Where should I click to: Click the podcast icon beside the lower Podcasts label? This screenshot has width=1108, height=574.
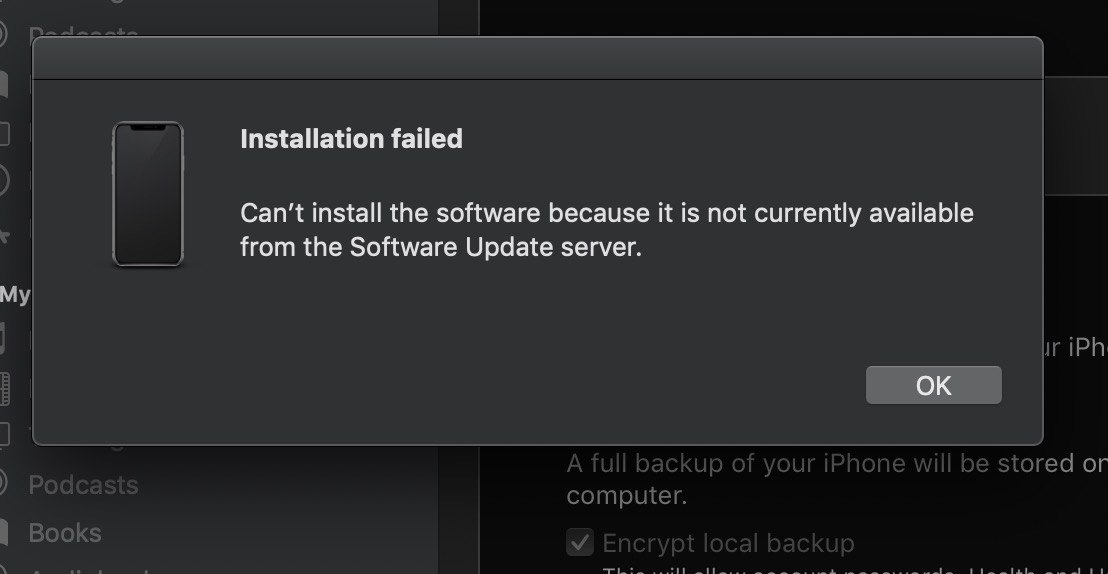[4, 484]
